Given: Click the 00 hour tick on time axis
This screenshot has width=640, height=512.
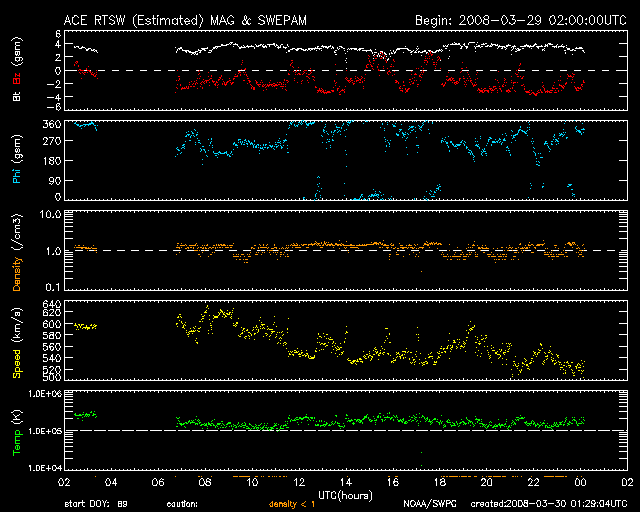Looking at the screenshot, I should [x=580, y=483].
